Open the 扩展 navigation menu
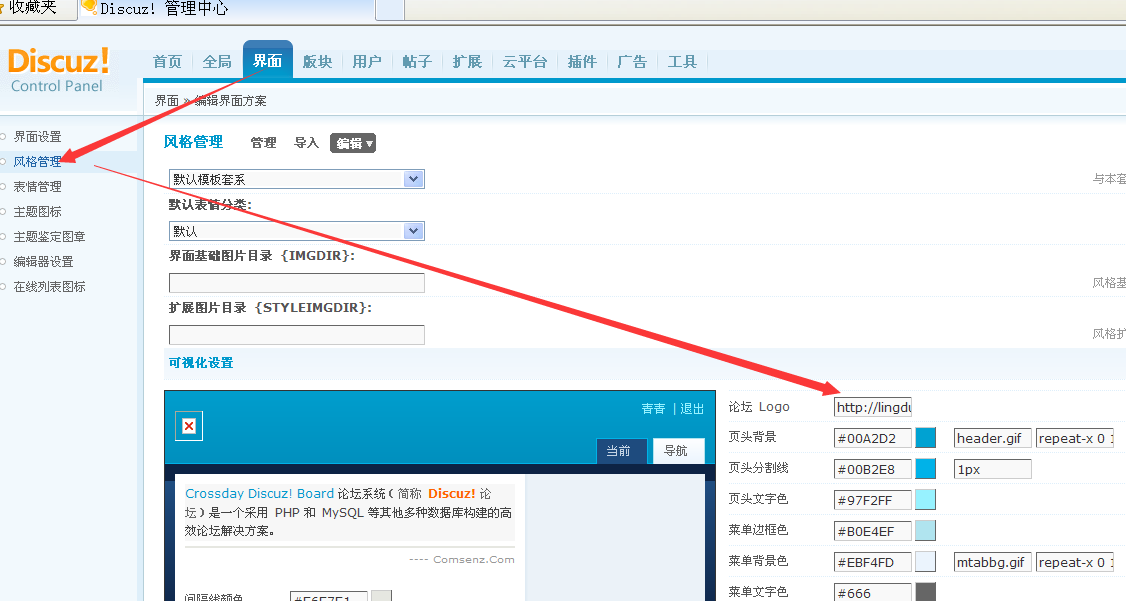1126x601 pixels. pyautogui.click(x=467, y=62)
